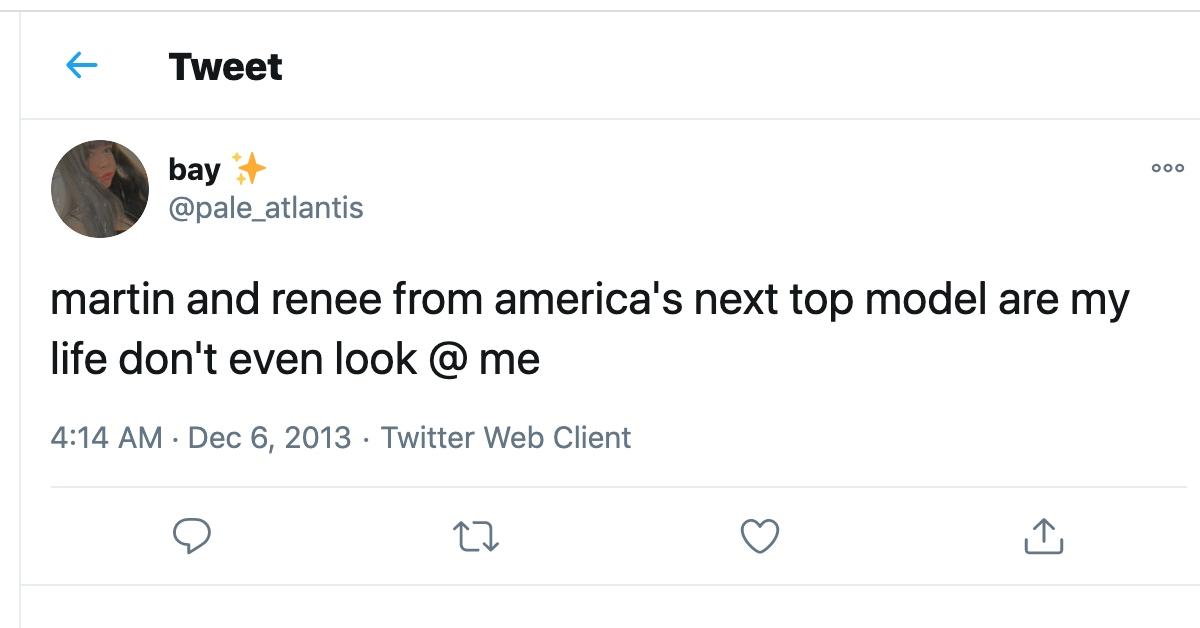Screen dimensions: 1200x628
Task: Retweet this tweet
Action: coord(476,537)
